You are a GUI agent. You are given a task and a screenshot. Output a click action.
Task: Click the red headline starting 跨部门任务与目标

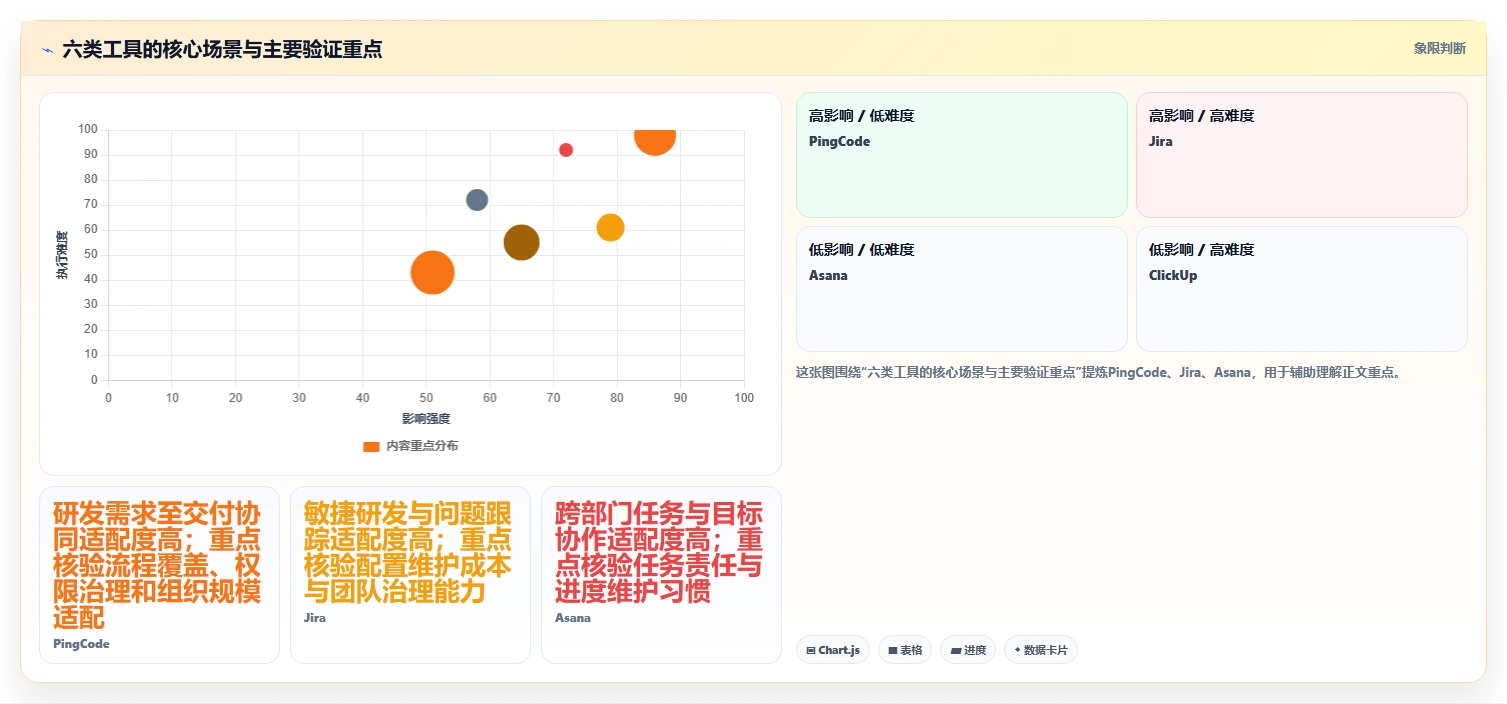coord(659,553)
